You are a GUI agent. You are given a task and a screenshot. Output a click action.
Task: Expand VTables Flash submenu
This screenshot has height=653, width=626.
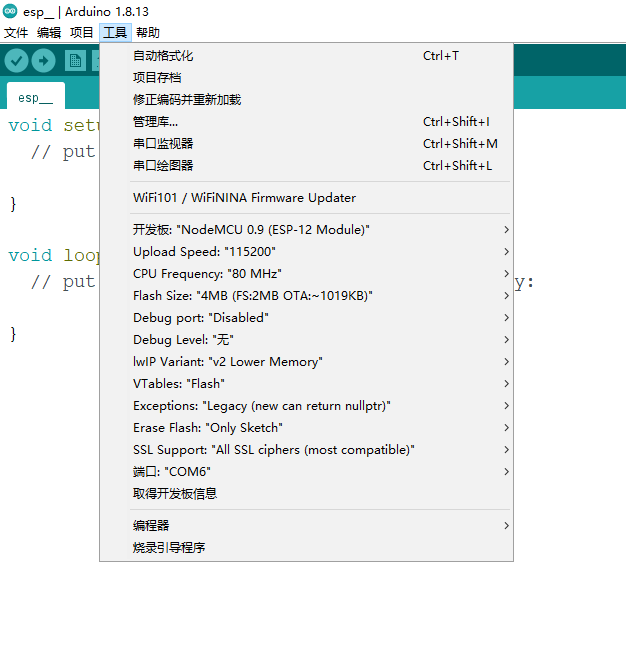click(x=306, y=384)
